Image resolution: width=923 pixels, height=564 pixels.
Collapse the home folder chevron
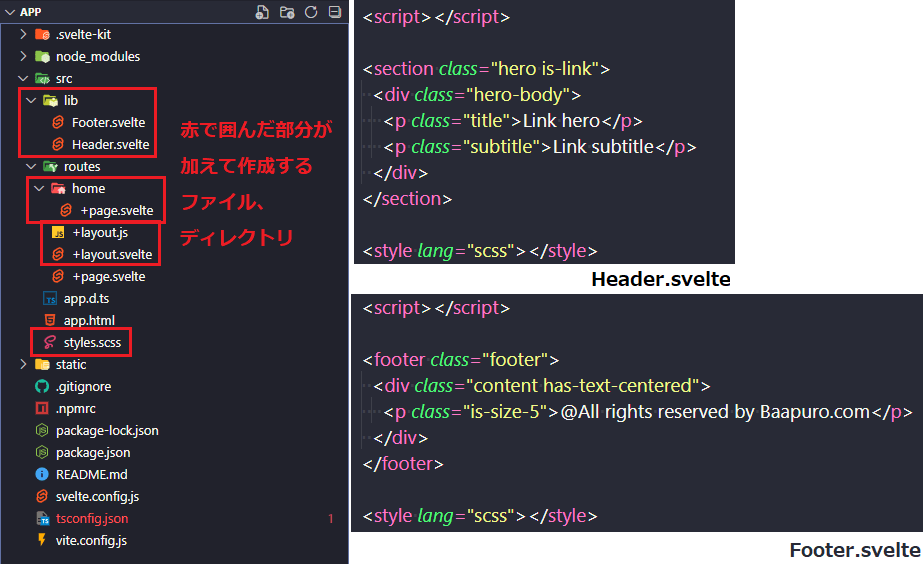[39, 188]
